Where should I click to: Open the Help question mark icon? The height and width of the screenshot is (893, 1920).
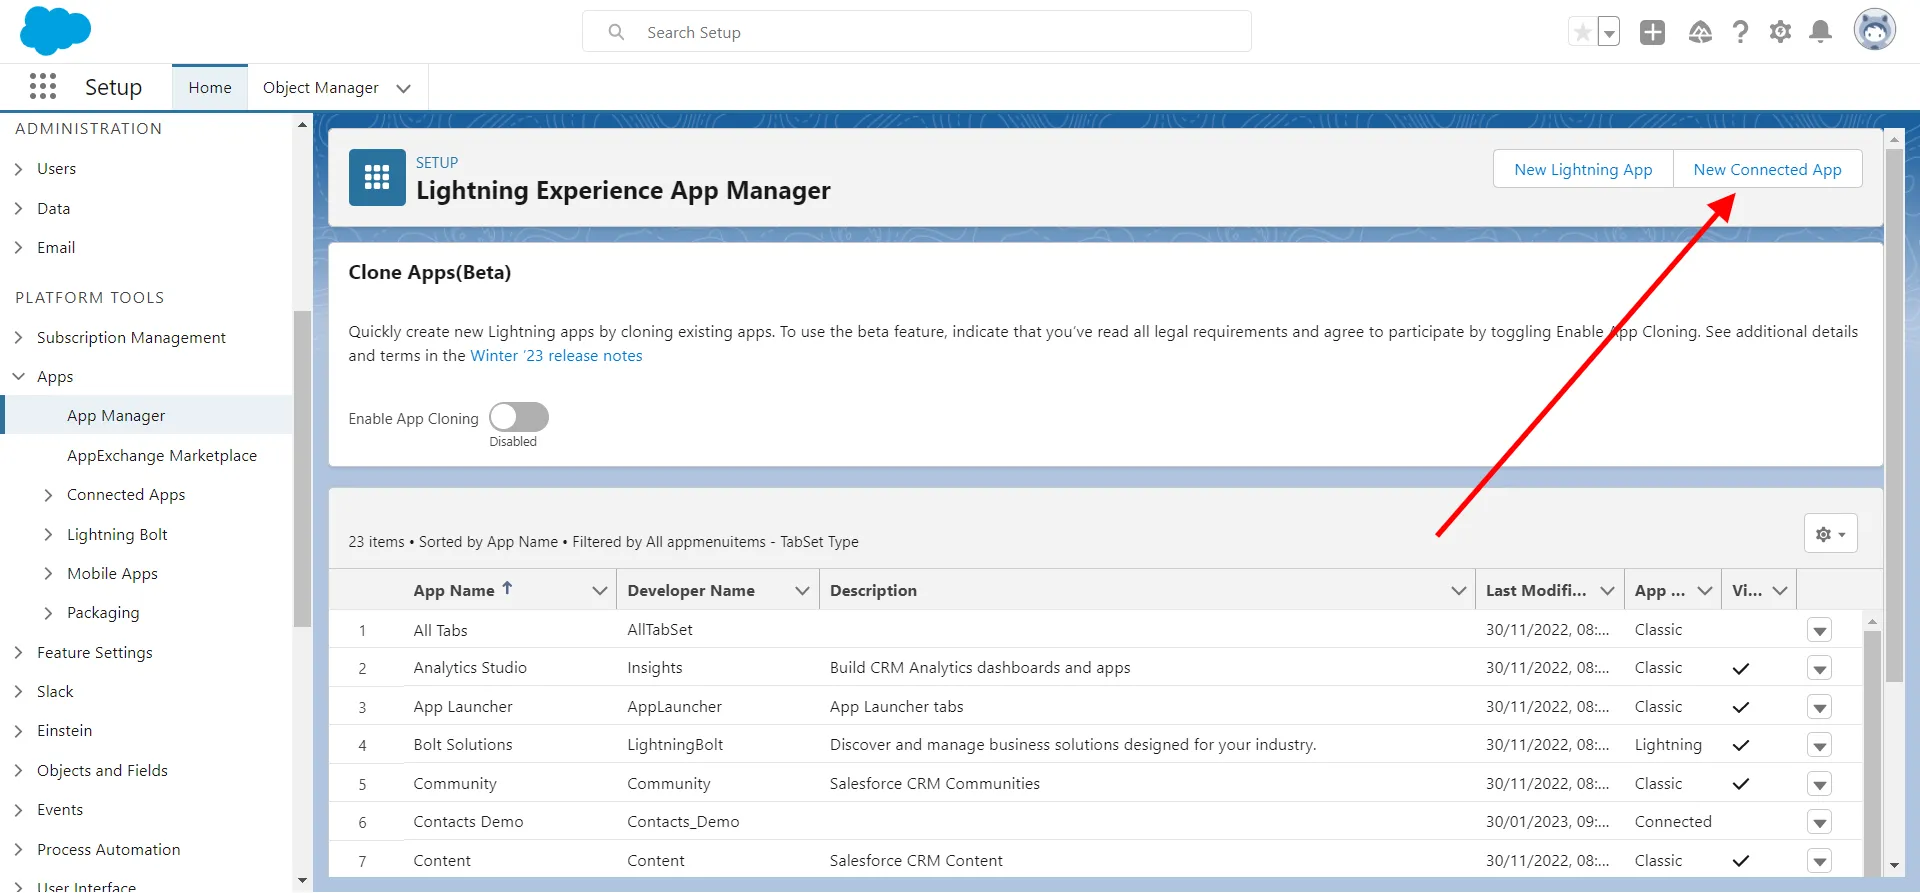pyautogui.click(x=1740, y=32)
